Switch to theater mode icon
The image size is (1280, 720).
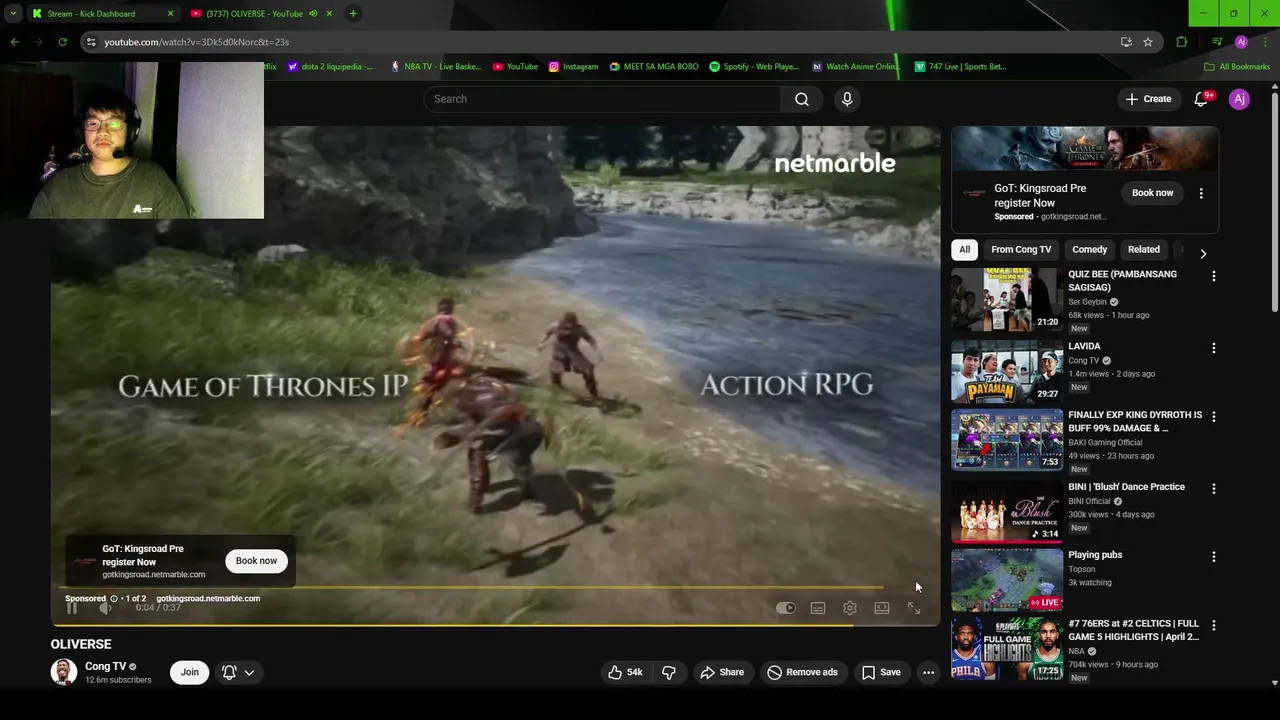point(882,608)
